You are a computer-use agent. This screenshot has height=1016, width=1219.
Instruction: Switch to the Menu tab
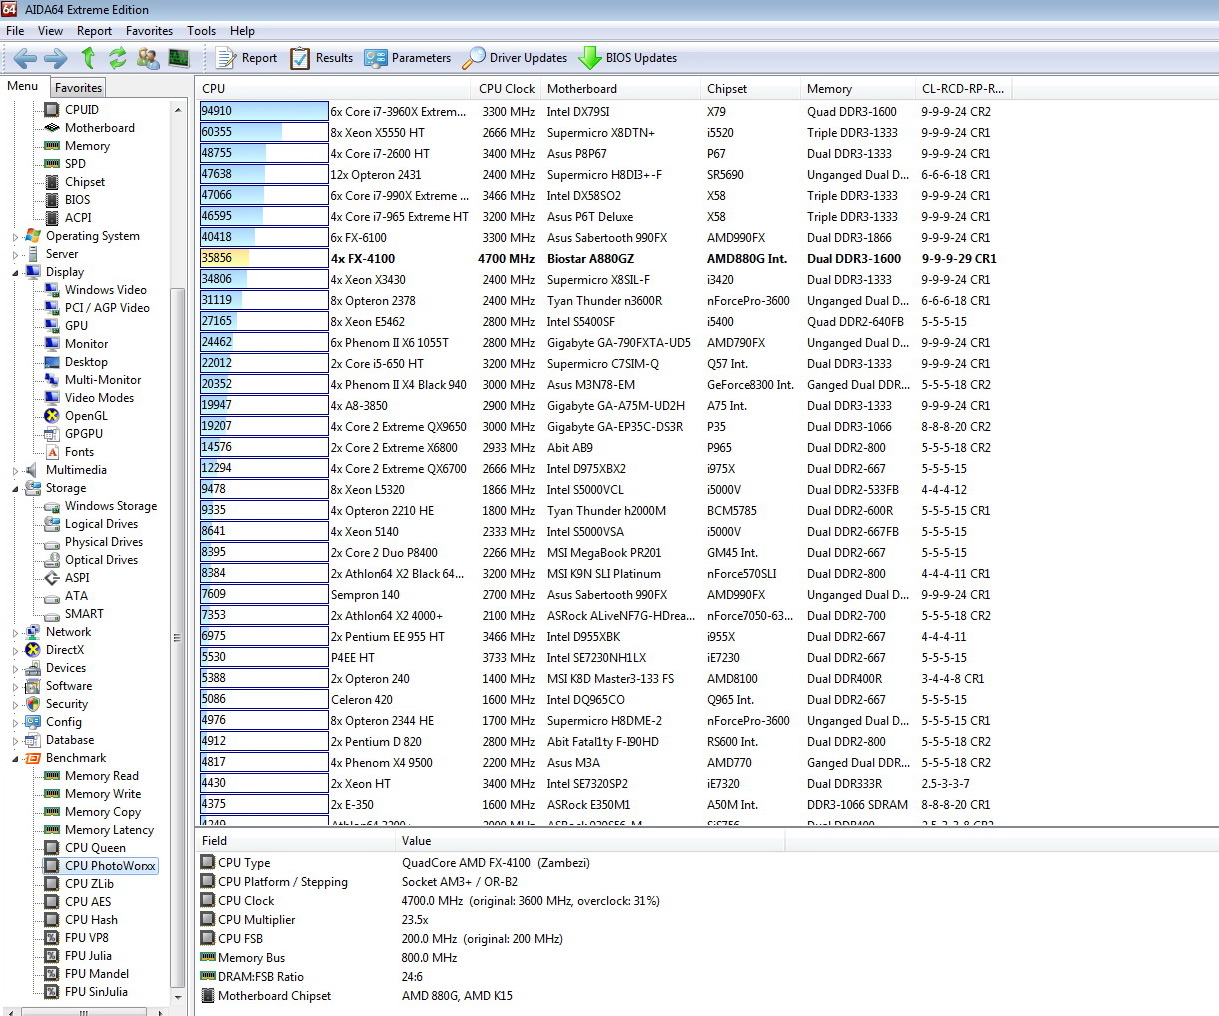[x=23, y=86]
